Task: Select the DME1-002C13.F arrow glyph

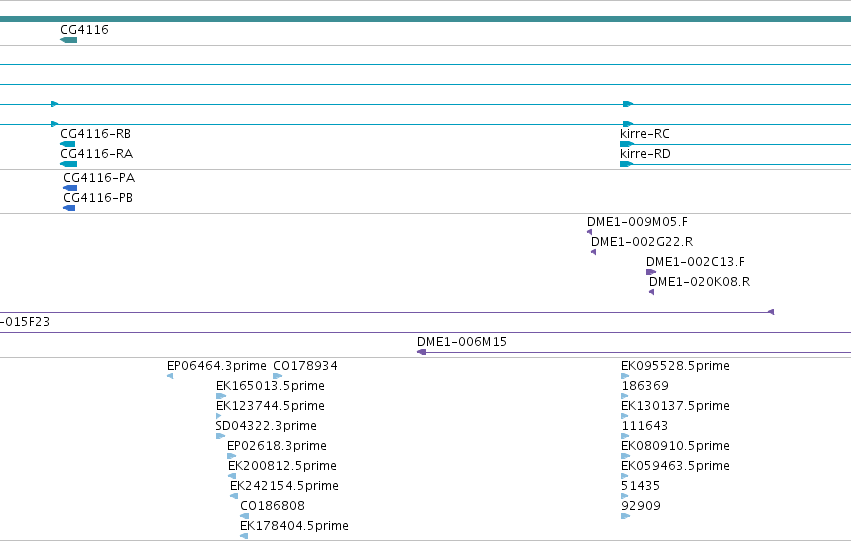Action: [x=651, y=272]
